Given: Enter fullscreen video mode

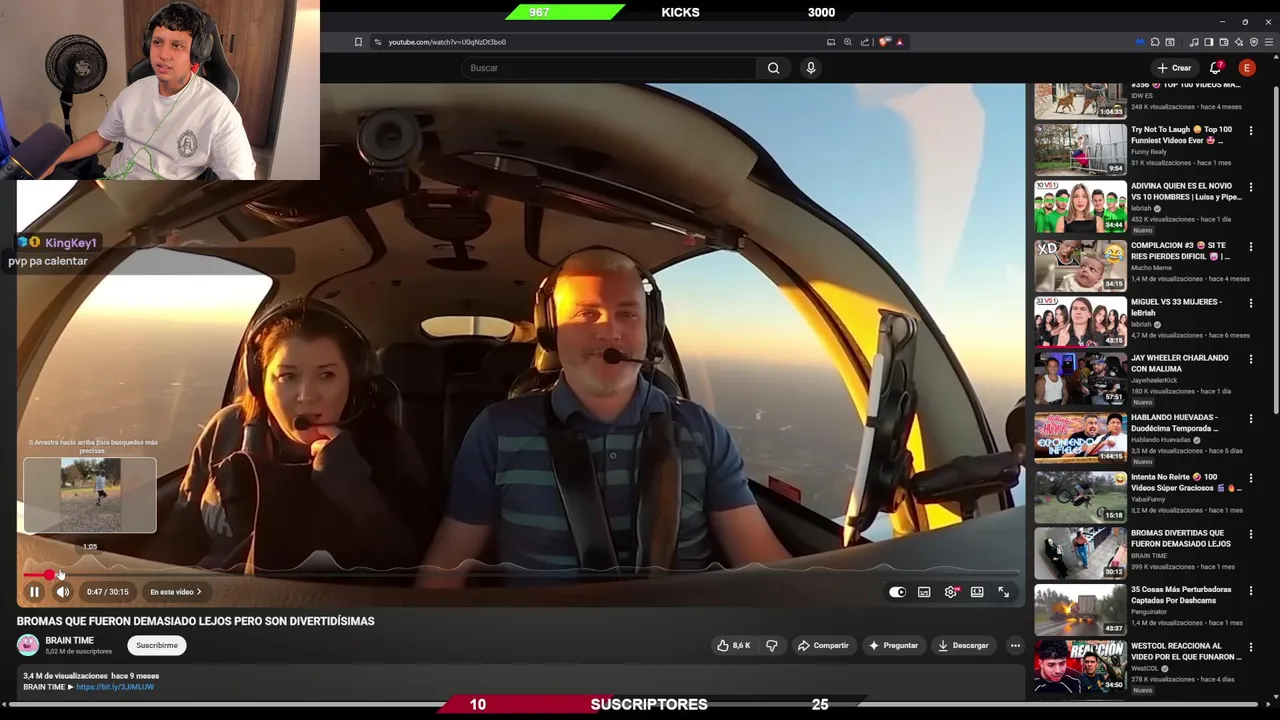Looking at the screenshot, I should (x=1004, y=592).
